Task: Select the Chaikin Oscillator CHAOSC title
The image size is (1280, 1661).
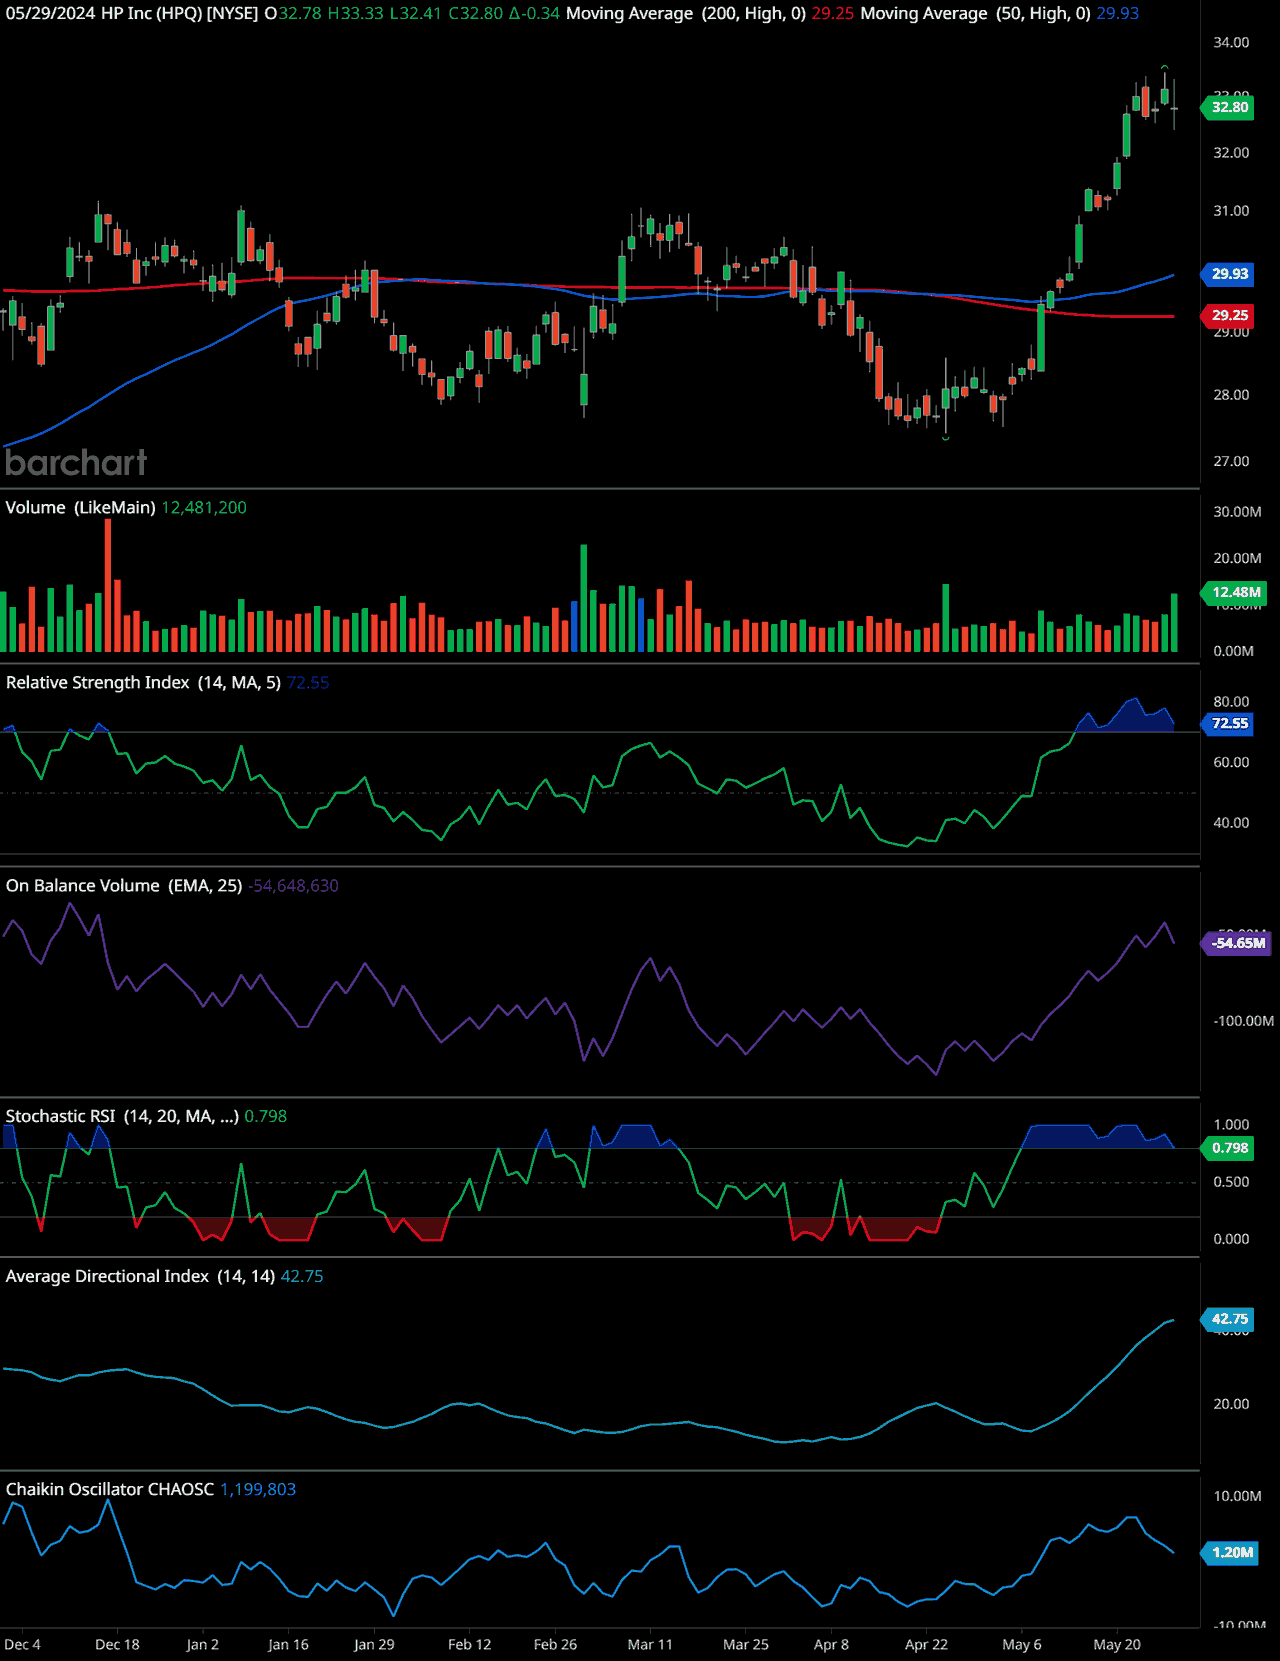Action: (x=110, y=1490)
